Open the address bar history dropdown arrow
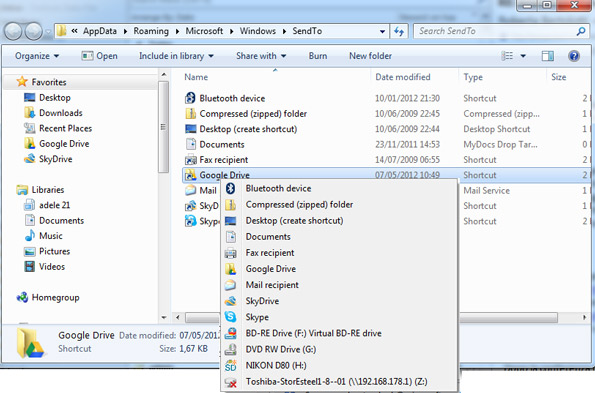 [382, 31]
